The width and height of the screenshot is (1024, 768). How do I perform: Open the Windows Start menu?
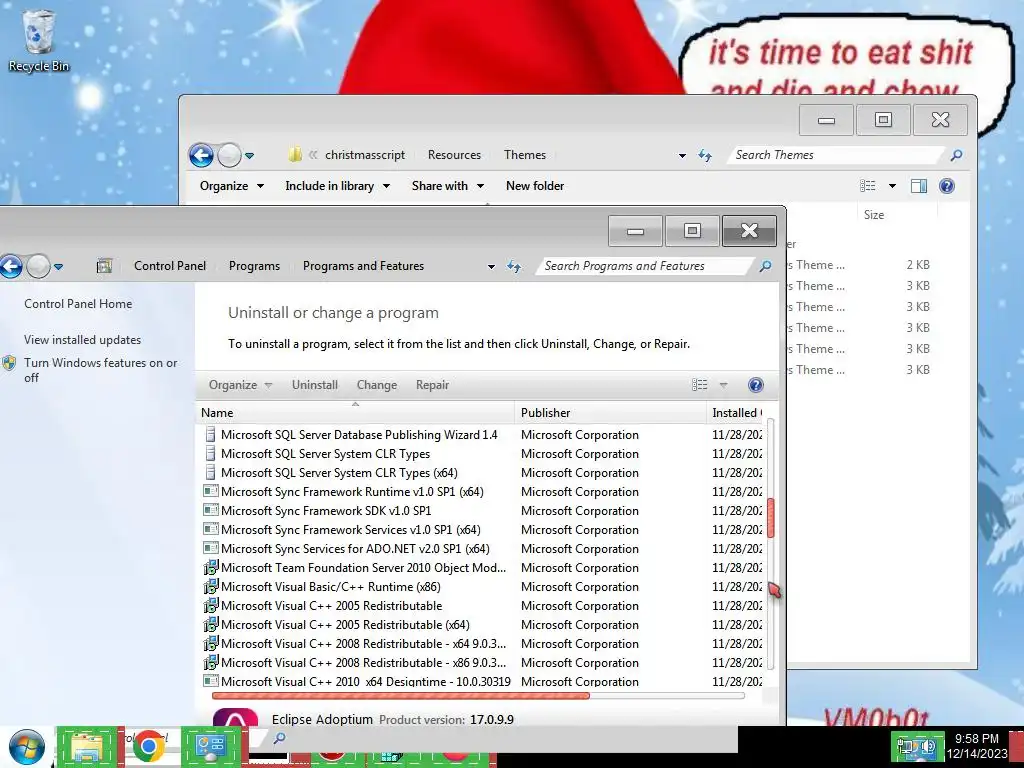tap(25, 747)
